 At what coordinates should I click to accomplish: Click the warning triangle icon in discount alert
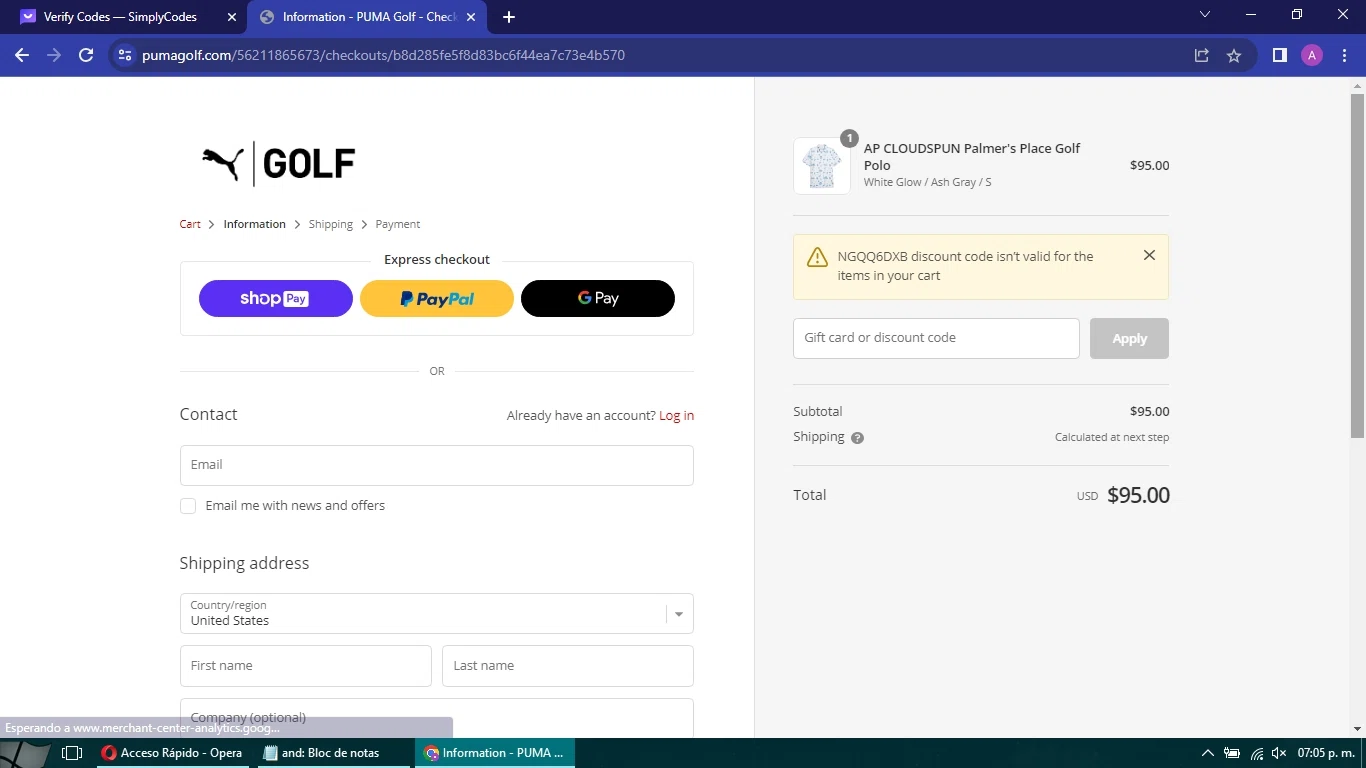[817, 256]
